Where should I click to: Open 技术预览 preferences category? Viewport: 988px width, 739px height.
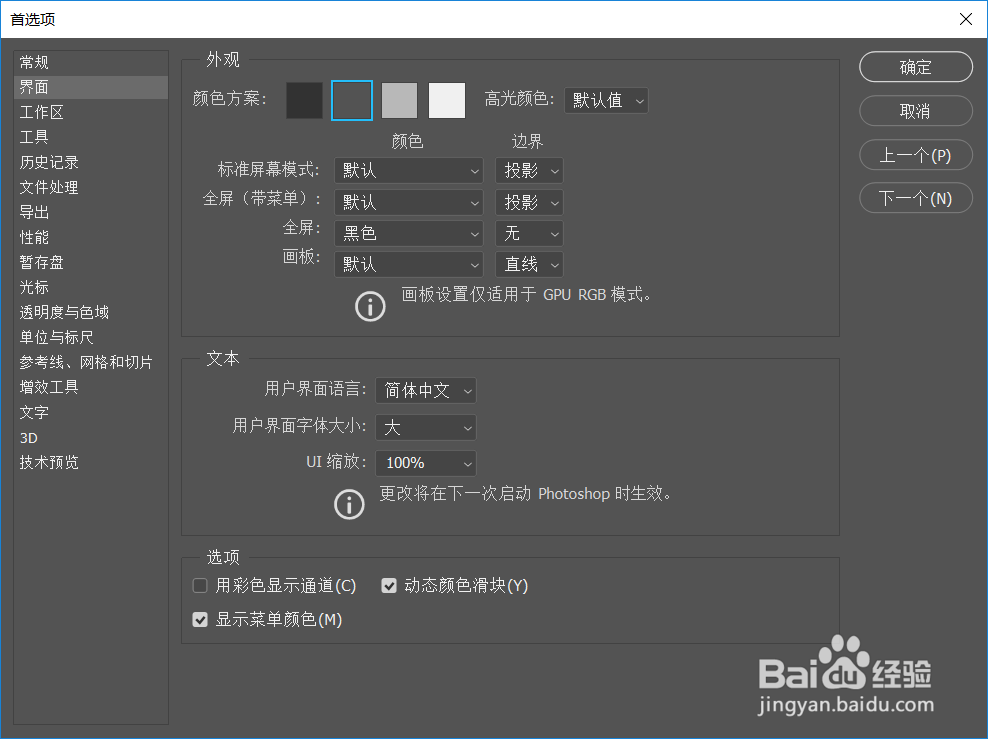pyautogui.click(x=91, y=462)
